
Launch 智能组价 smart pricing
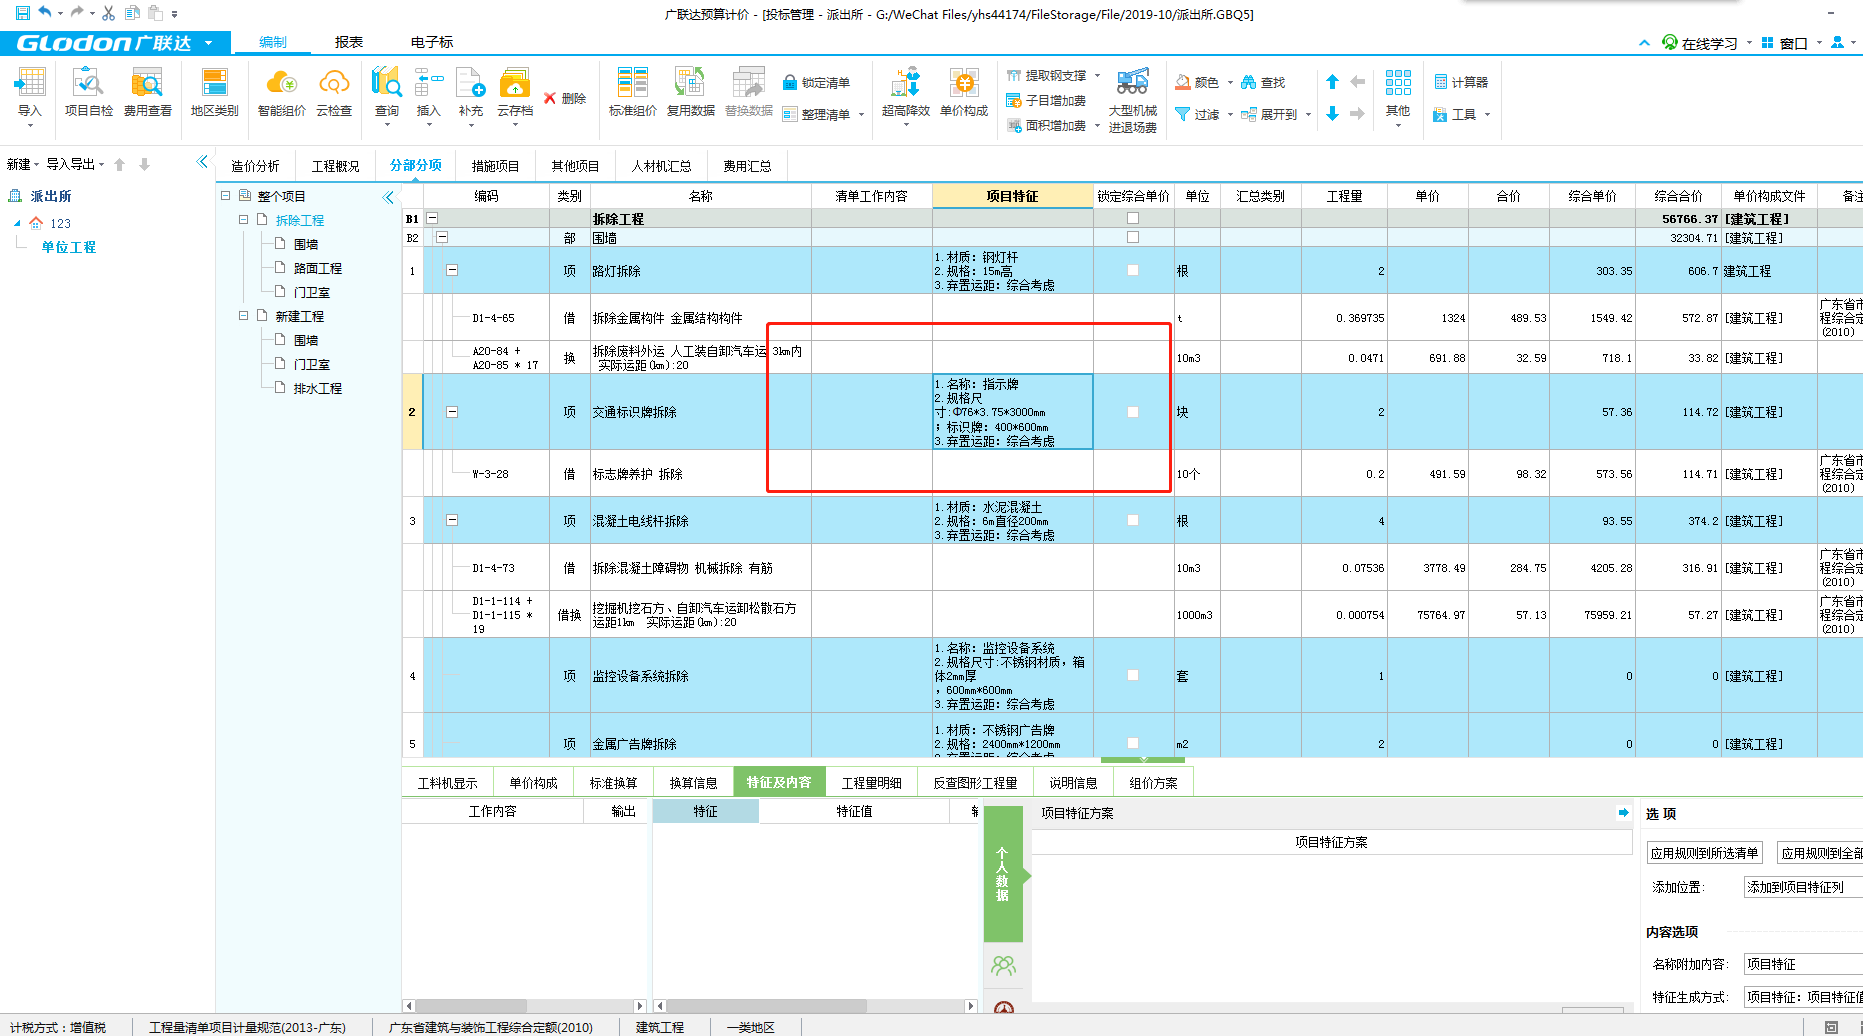pyautogui.click(x=281, y=92)
